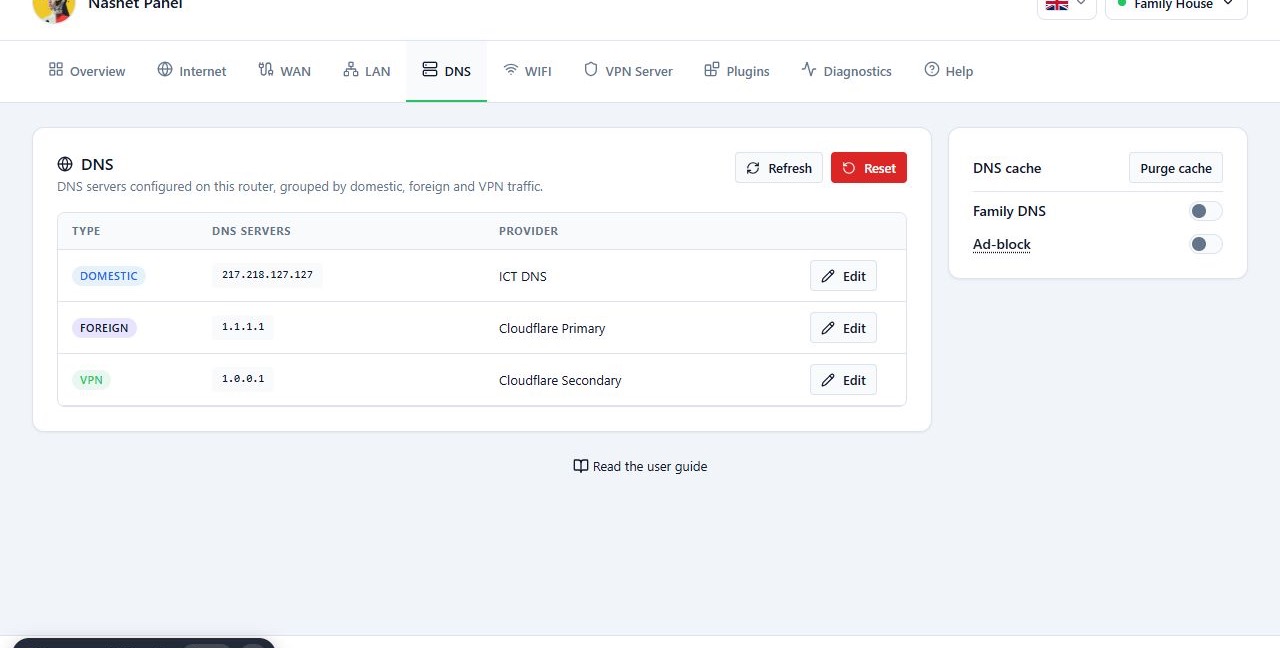Image resolution: width=1280 pixels, height=648 pixels.
Task: Open the LAN settings tab
Action: (x=366, y=71)
